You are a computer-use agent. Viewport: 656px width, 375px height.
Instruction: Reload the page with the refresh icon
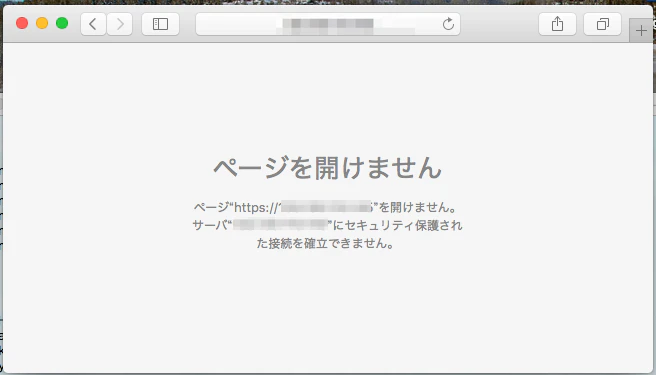448,24
